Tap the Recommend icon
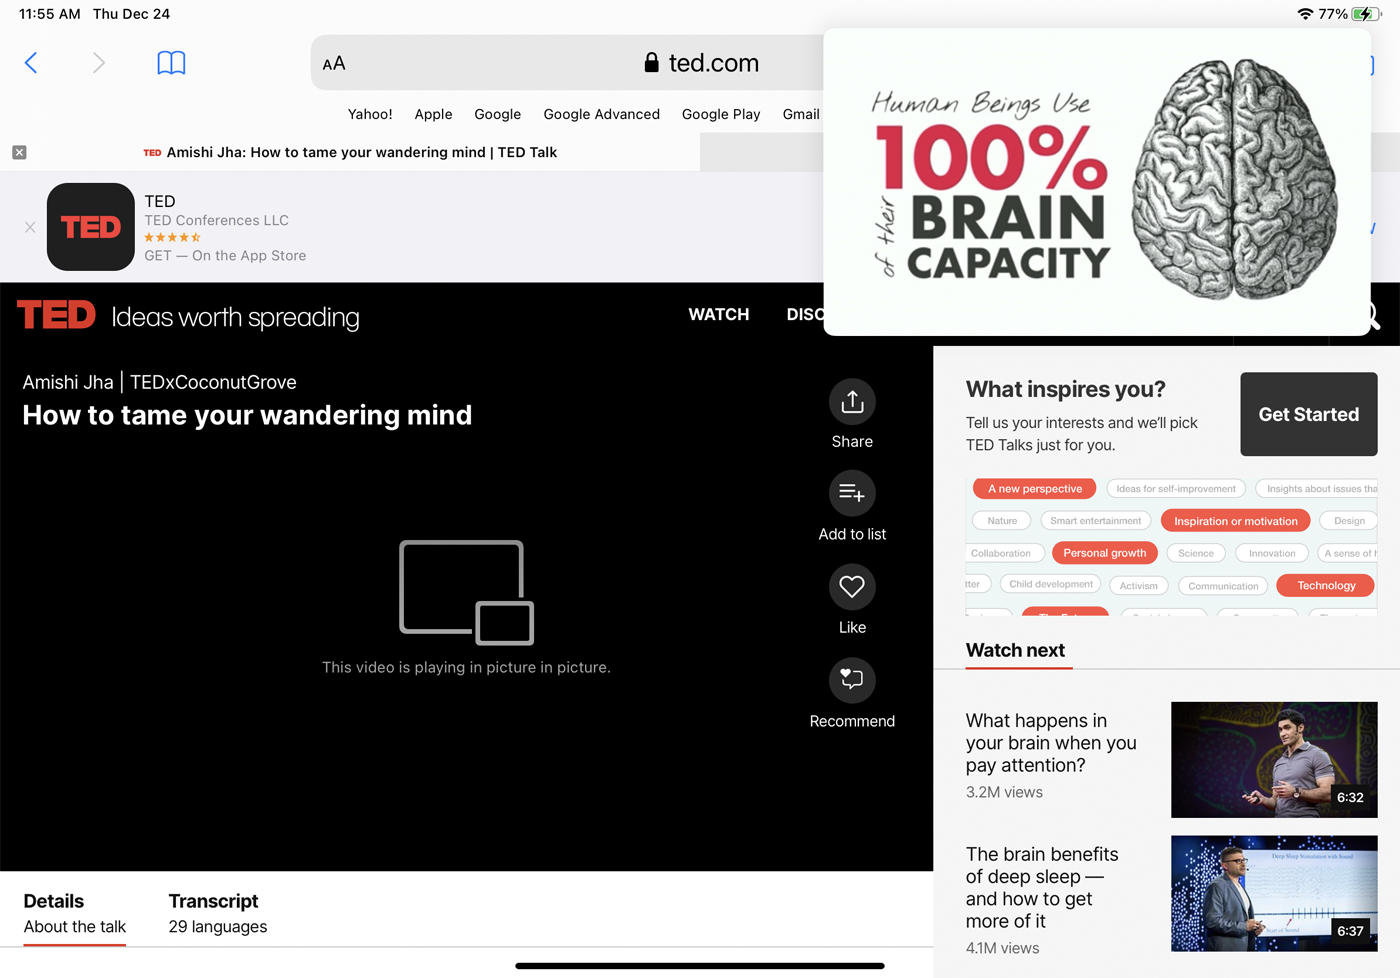This screenshot has height=978, width=1400. point(852,680)
